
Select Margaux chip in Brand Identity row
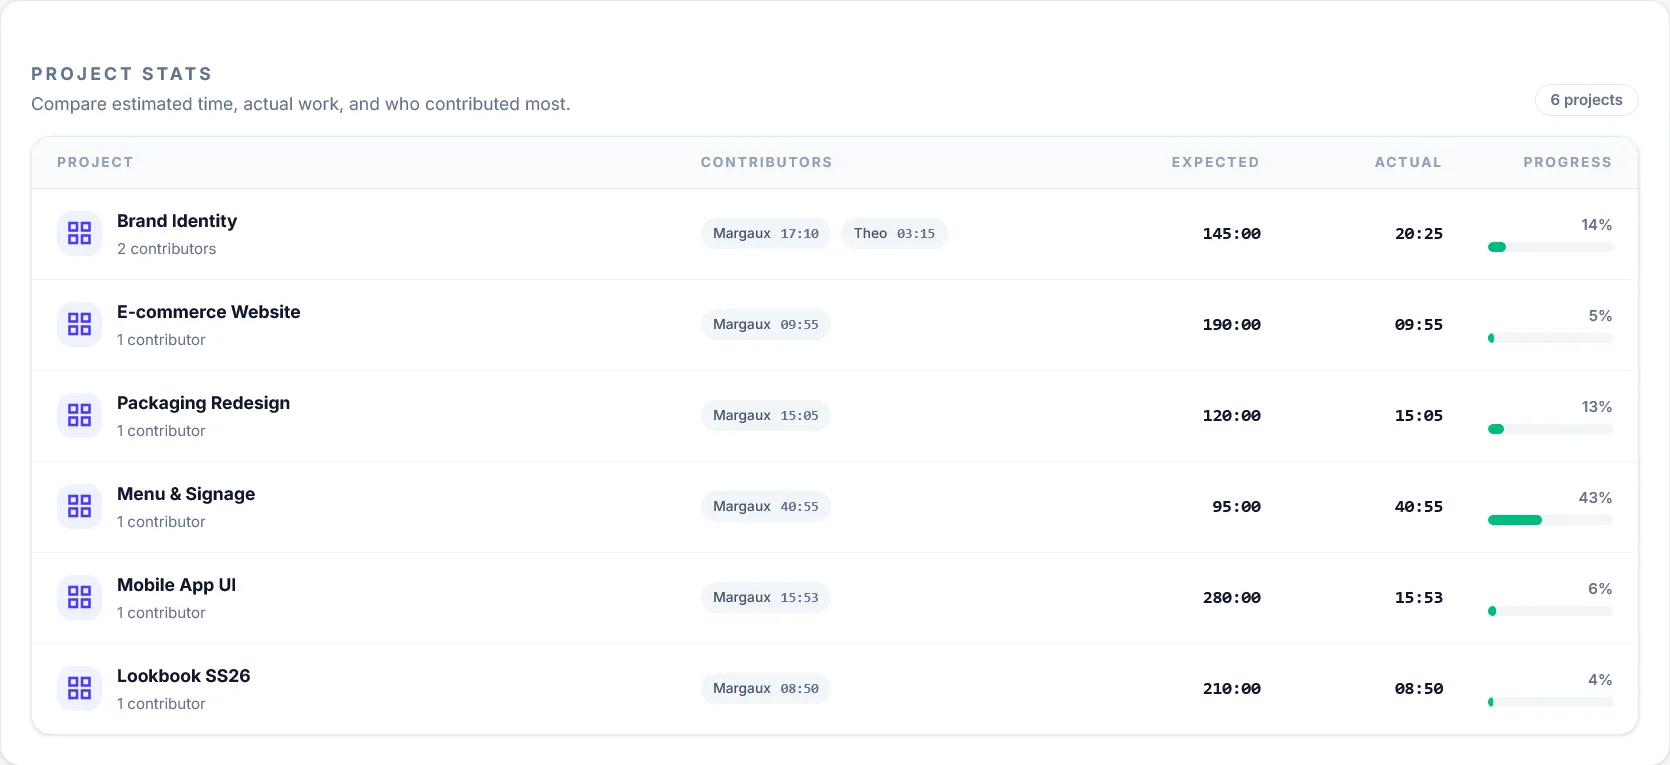coord(765,233)
